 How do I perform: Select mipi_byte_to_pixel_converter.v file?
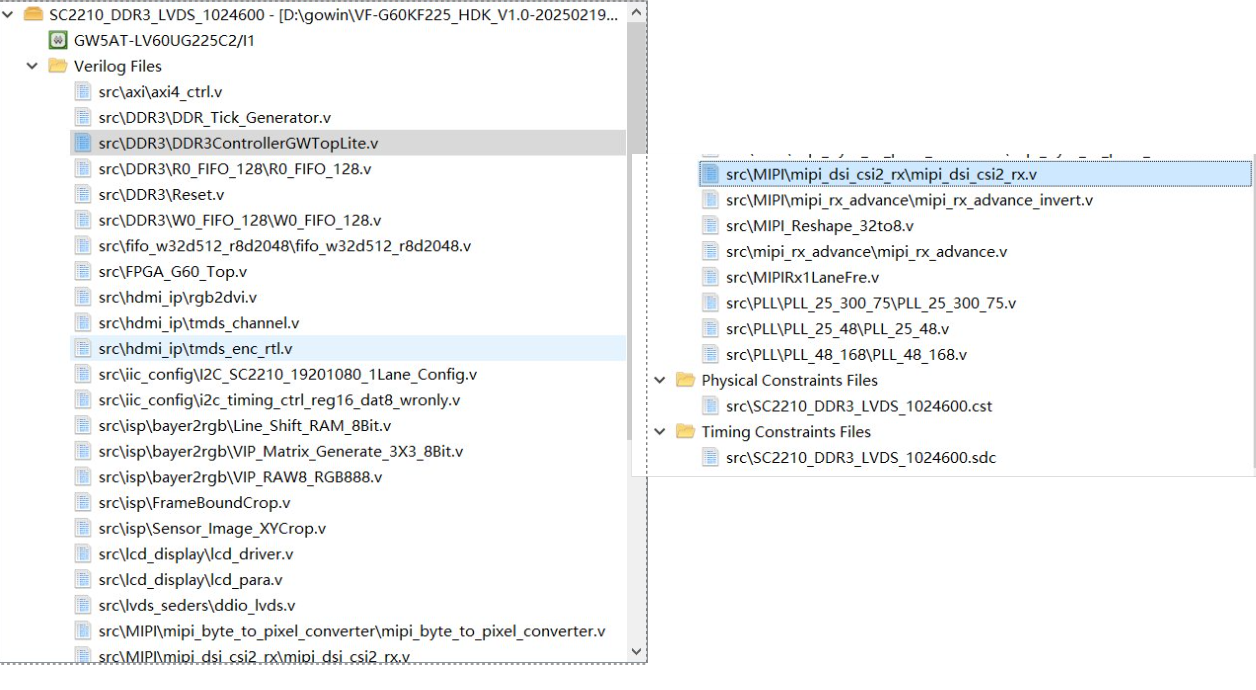(x=352, y=631)
